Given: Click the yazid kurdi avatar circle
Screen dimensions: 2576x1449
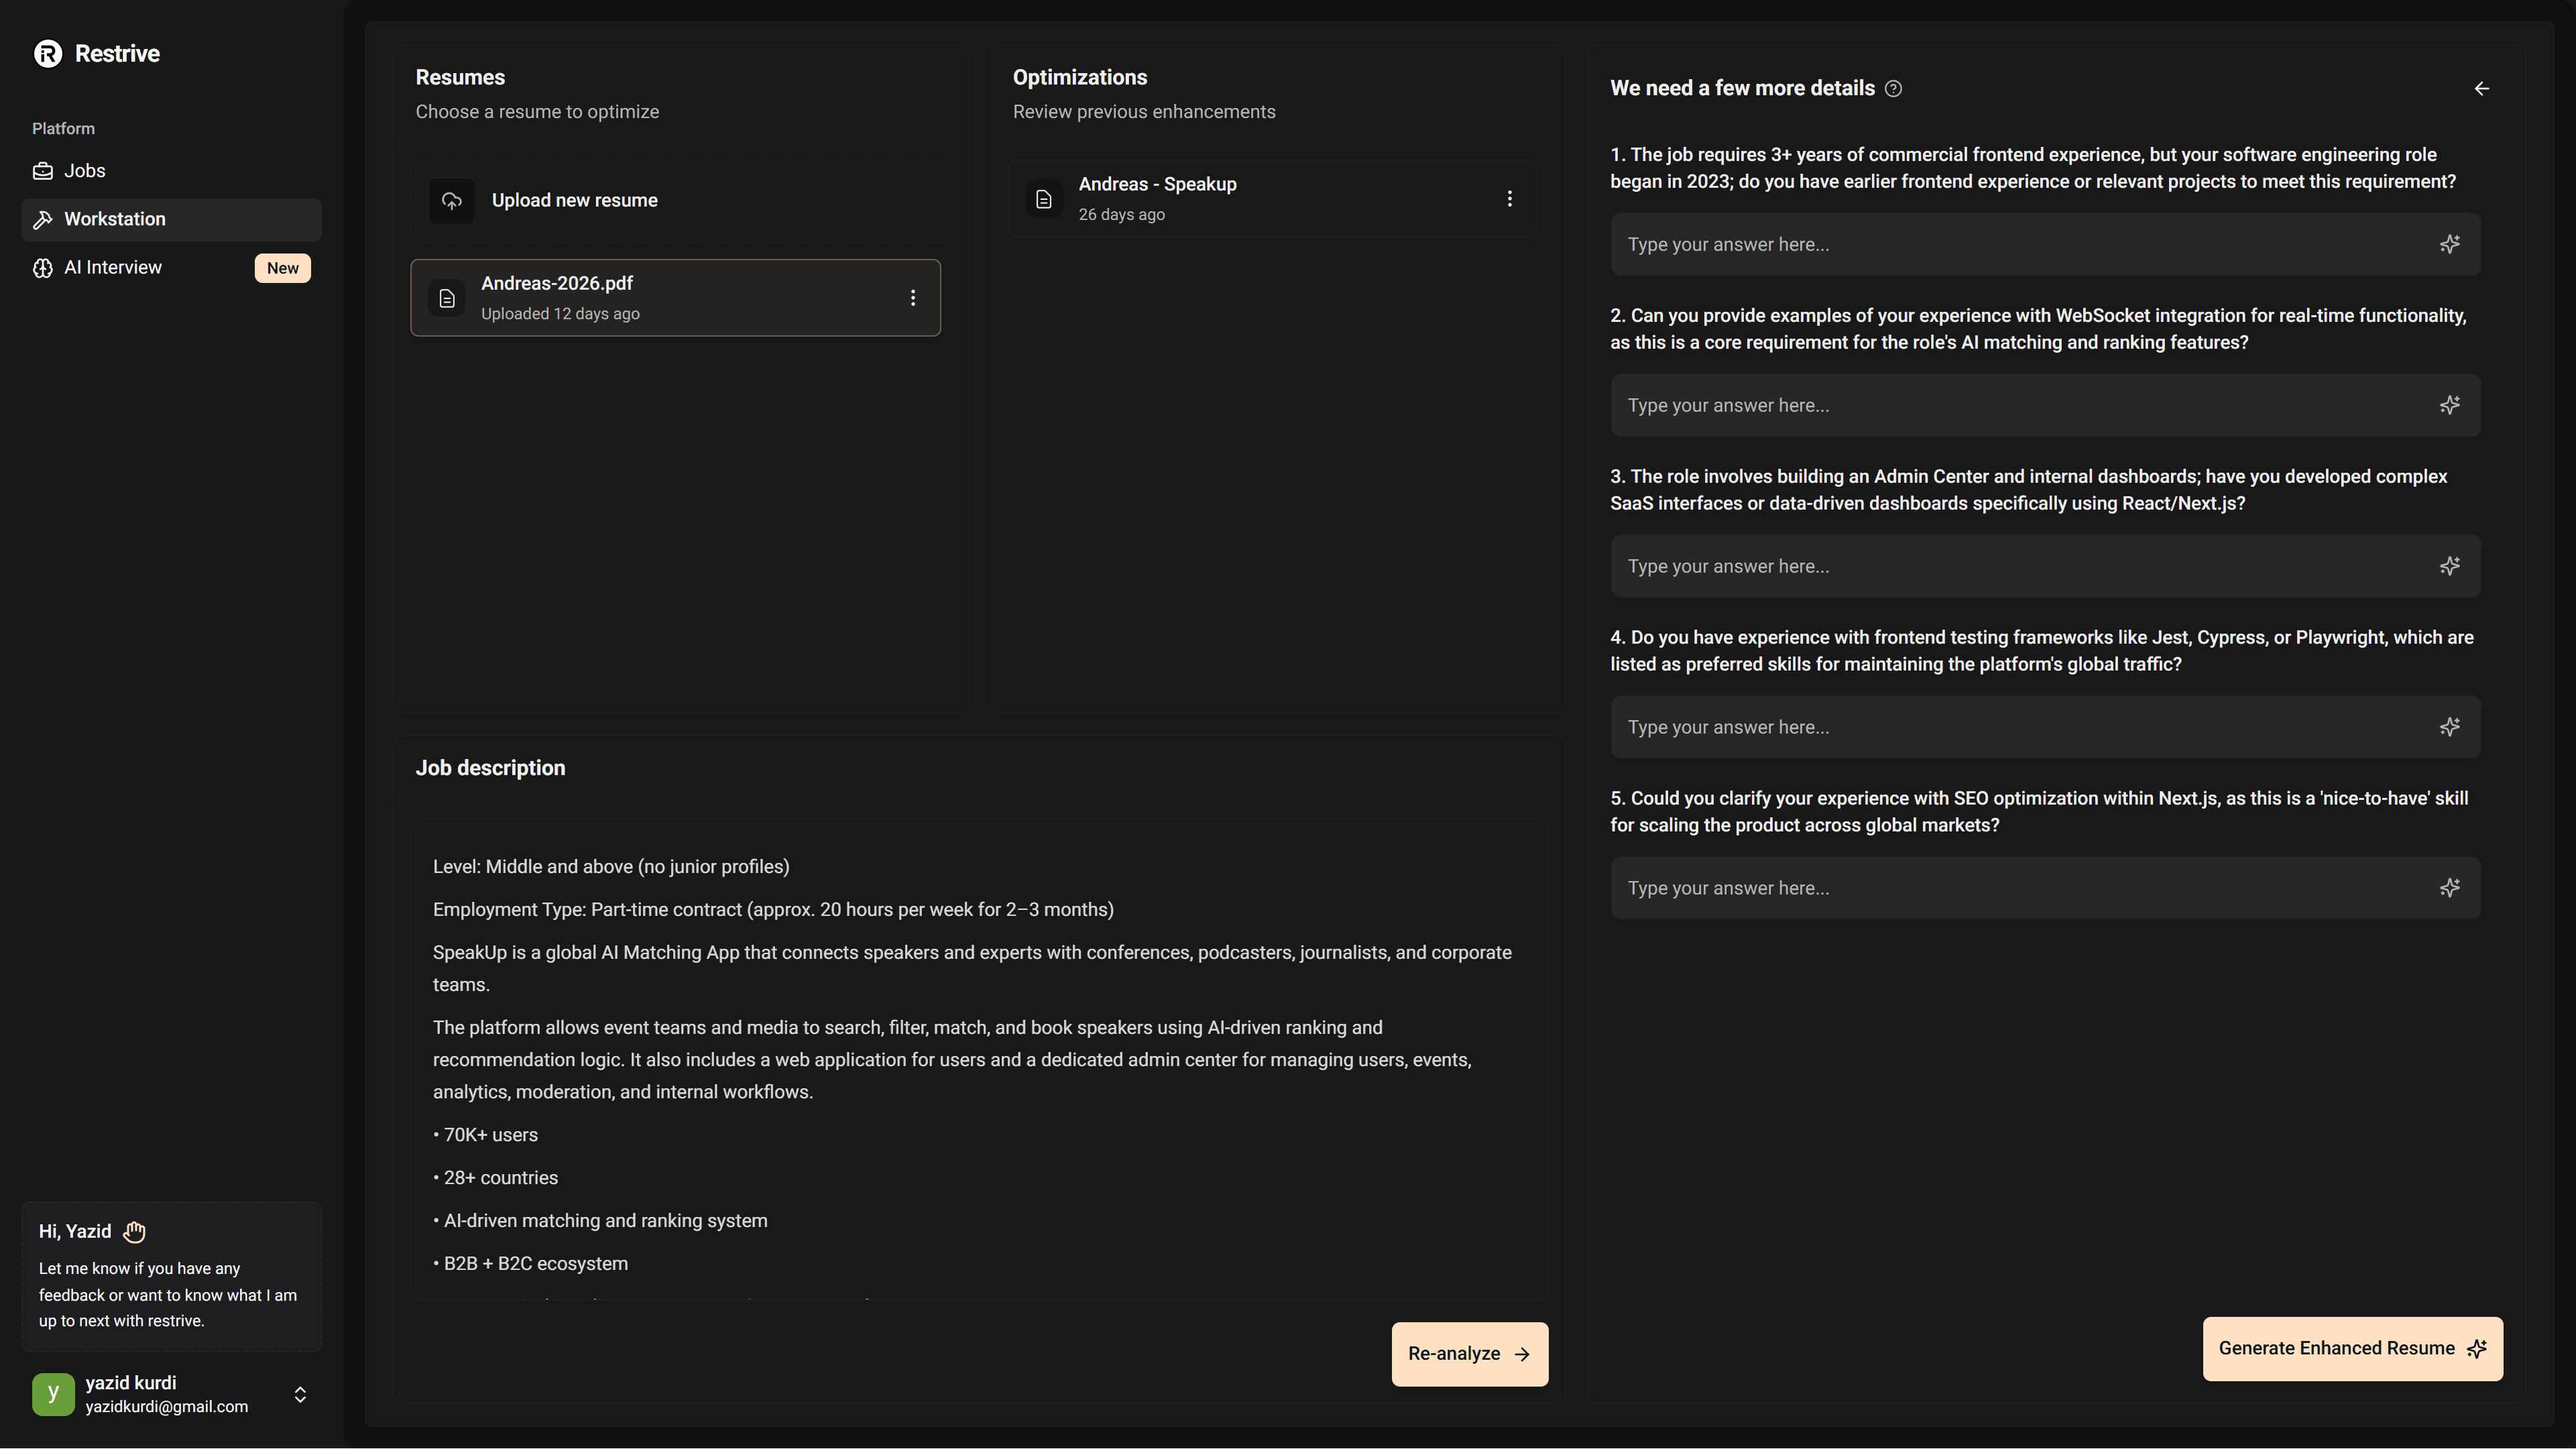Looking at the screenshot, I should (x=53, y=1394).
